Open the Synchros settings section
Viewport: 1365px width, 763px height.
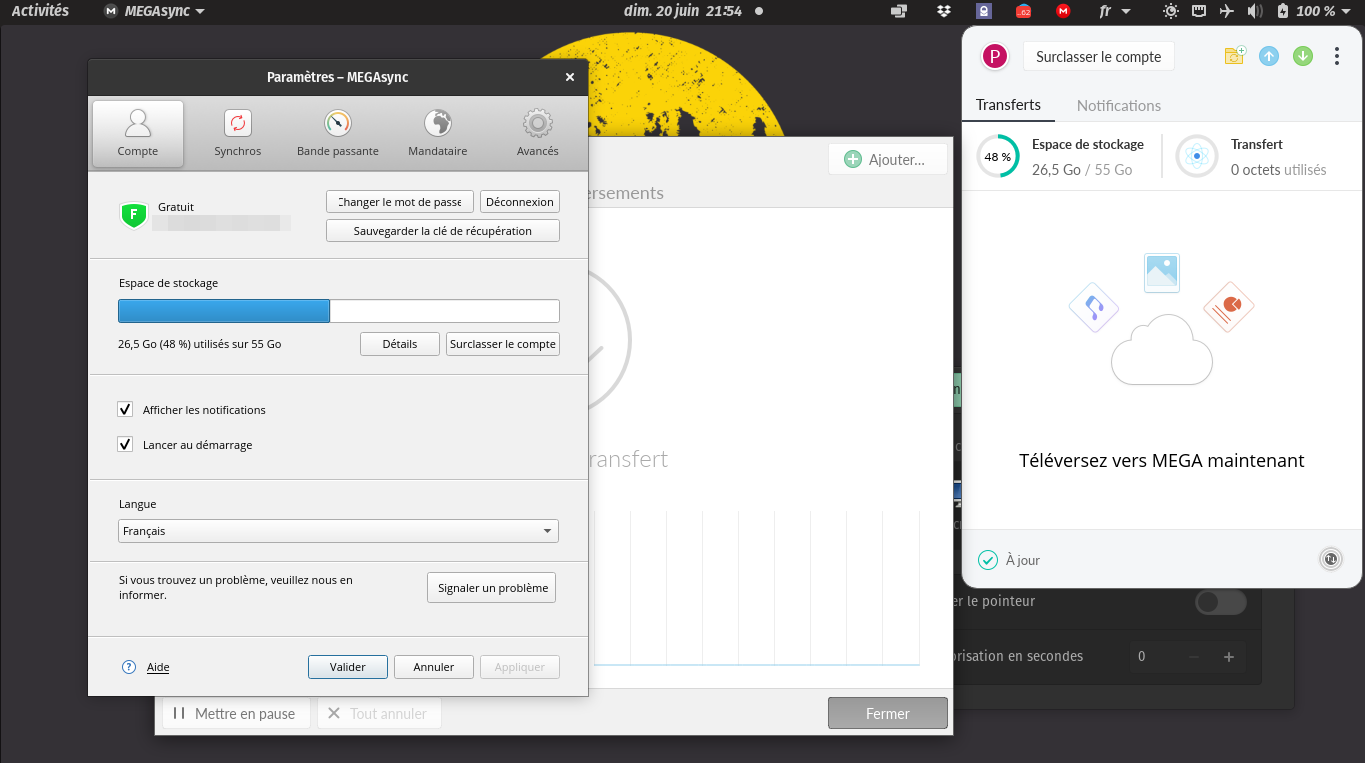click(237, 134)
